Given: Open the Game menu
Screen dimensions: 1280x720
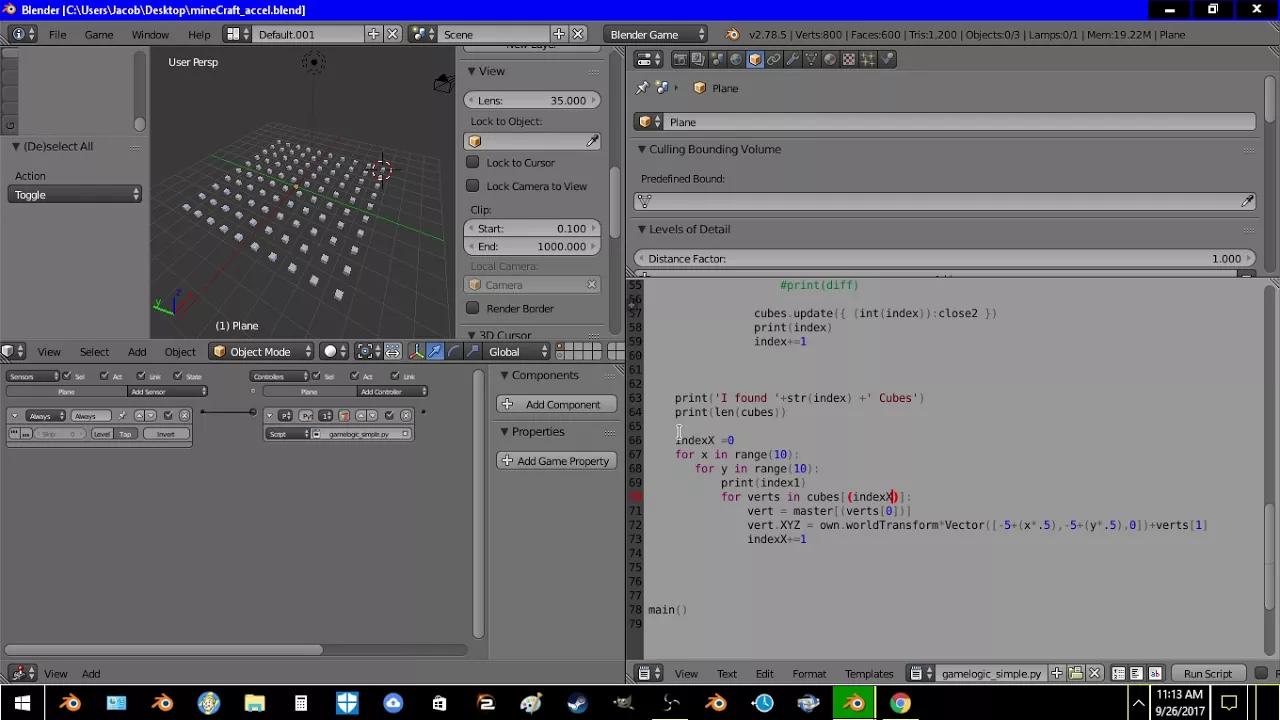Looking at the screenshot, I should tap(98, 34).
